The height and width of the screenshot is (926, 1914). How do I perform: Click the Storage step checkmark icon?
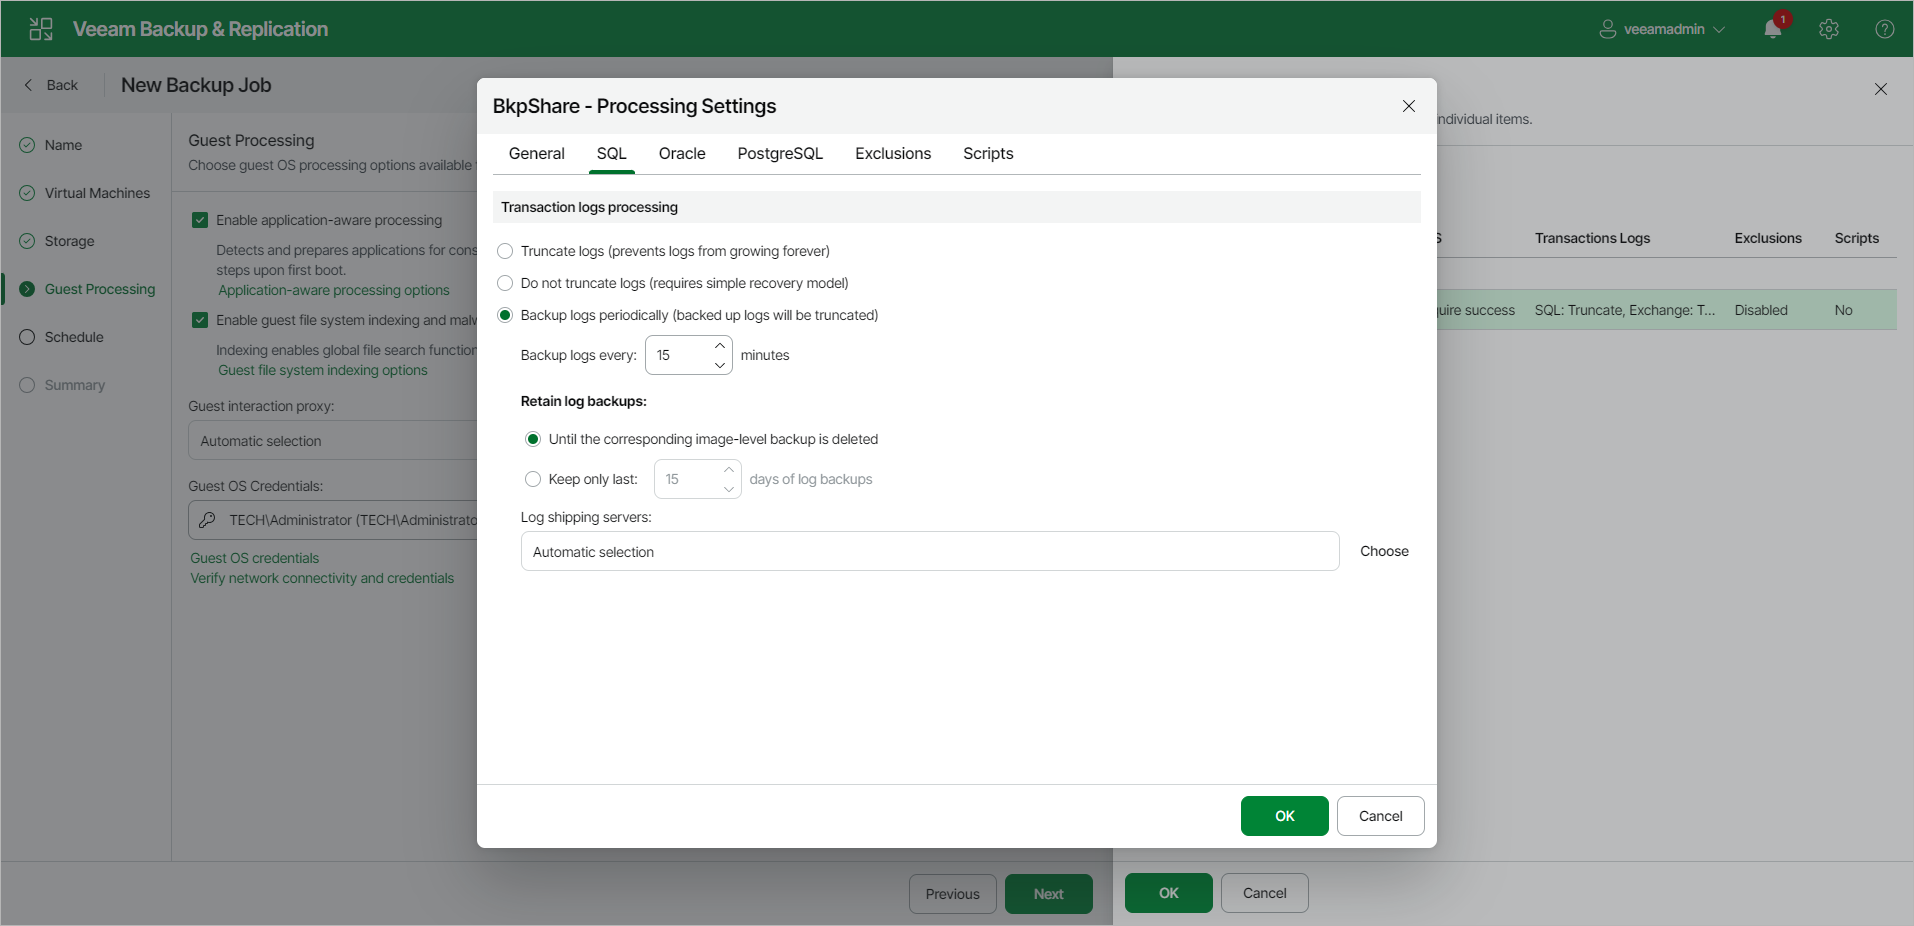click(27, 241)
